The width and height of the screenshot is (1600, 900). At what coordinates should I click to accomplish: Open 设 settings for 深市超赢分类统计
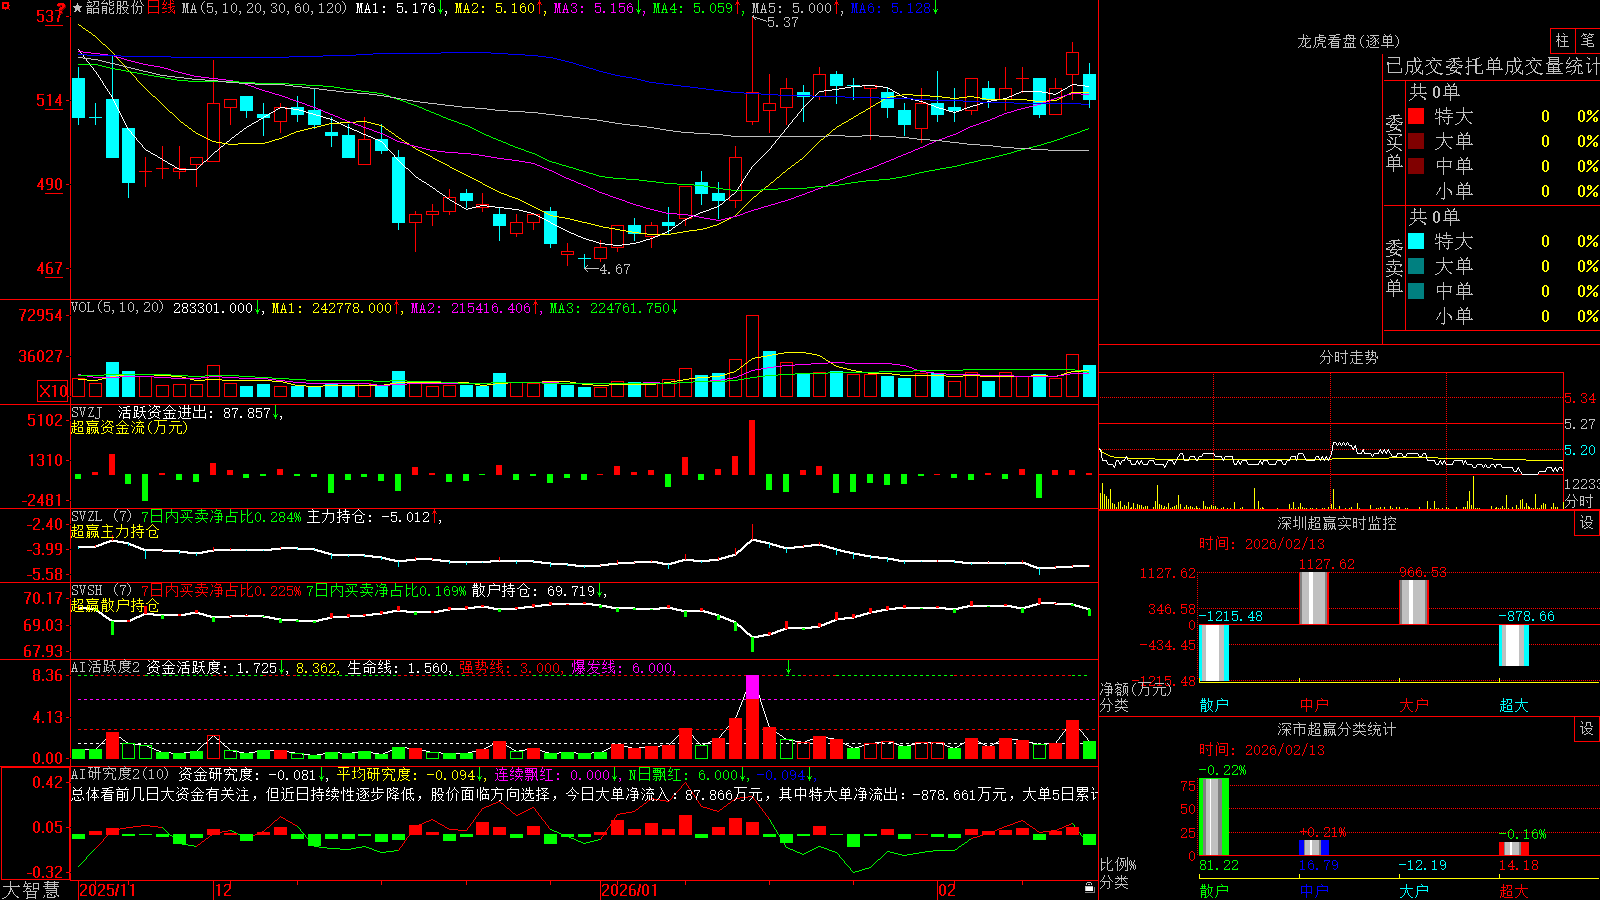[1587, 729]
